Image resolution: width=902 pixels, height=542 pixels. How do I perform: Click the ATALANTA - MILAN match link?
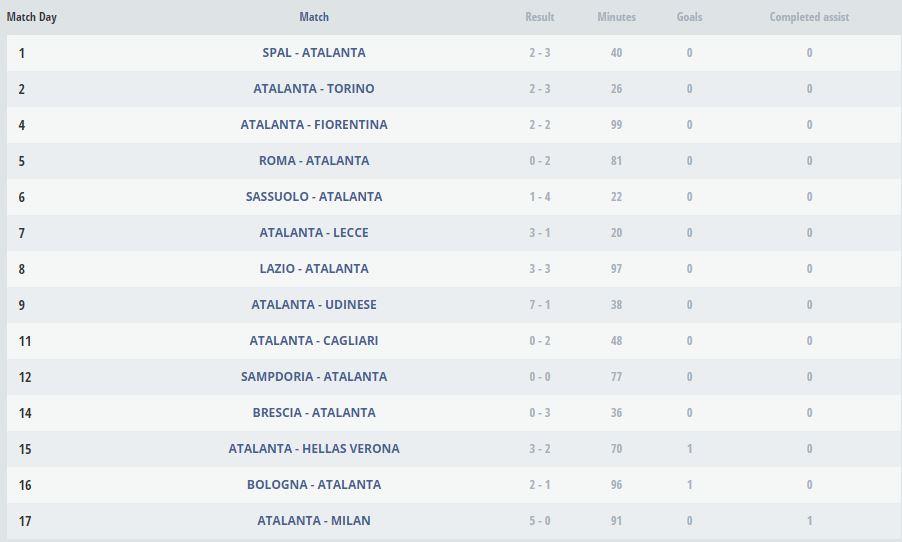314,521
